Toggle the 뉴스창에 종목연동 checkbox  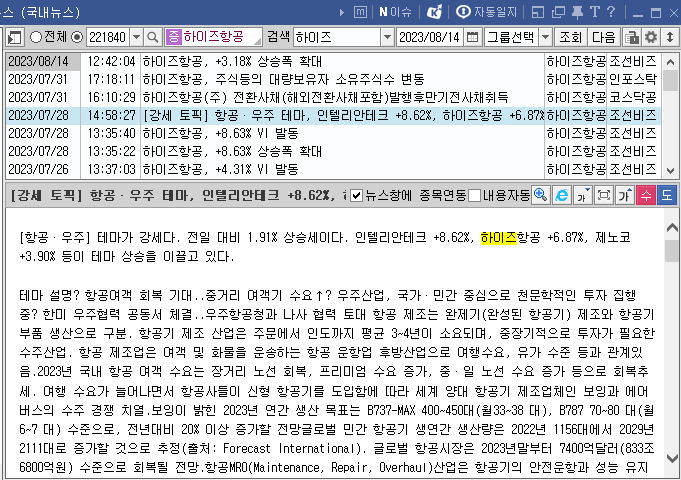pos(356,195)
